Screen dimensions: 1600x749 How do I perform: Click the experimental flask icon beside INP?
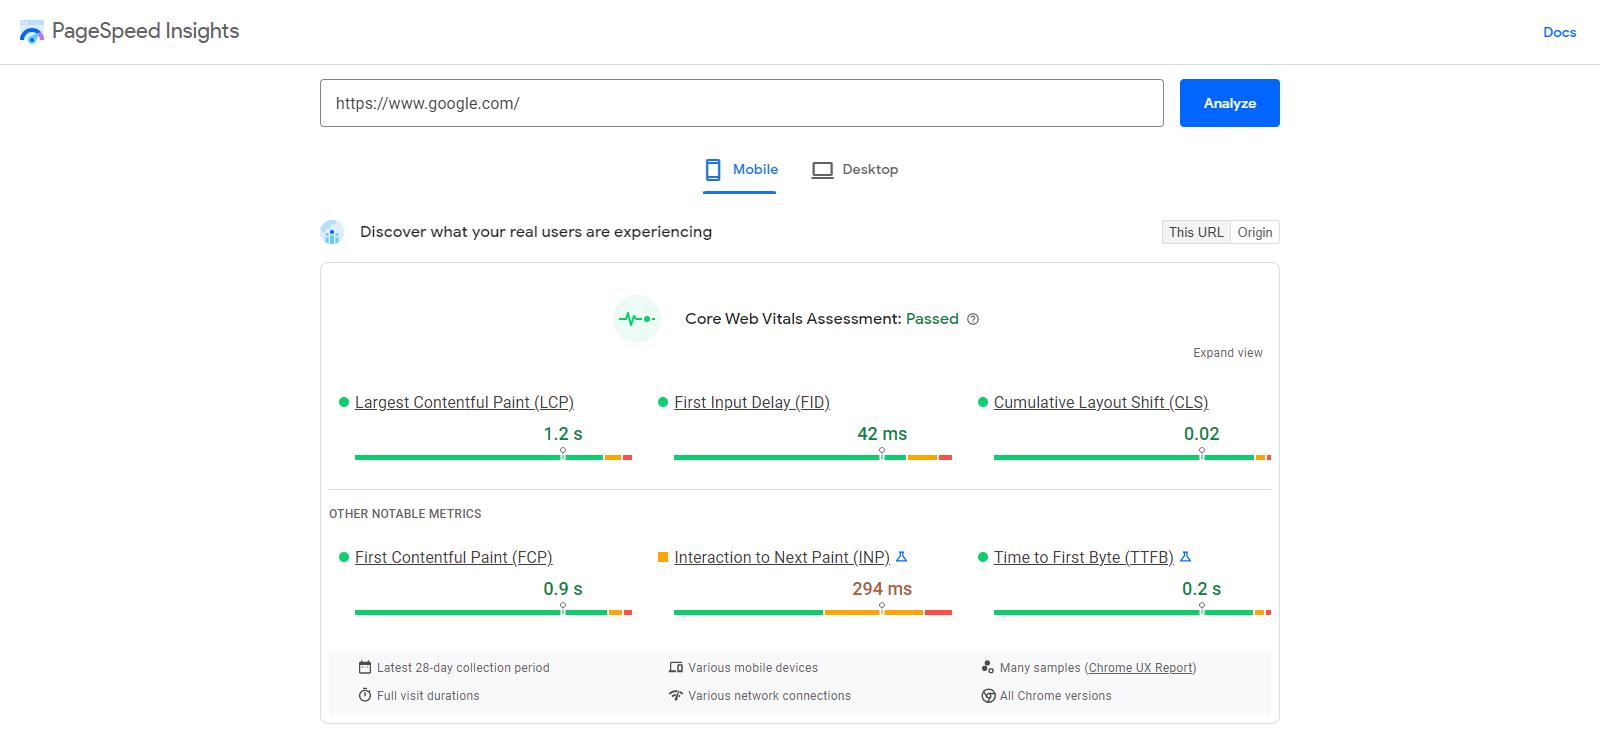point(901,557)
